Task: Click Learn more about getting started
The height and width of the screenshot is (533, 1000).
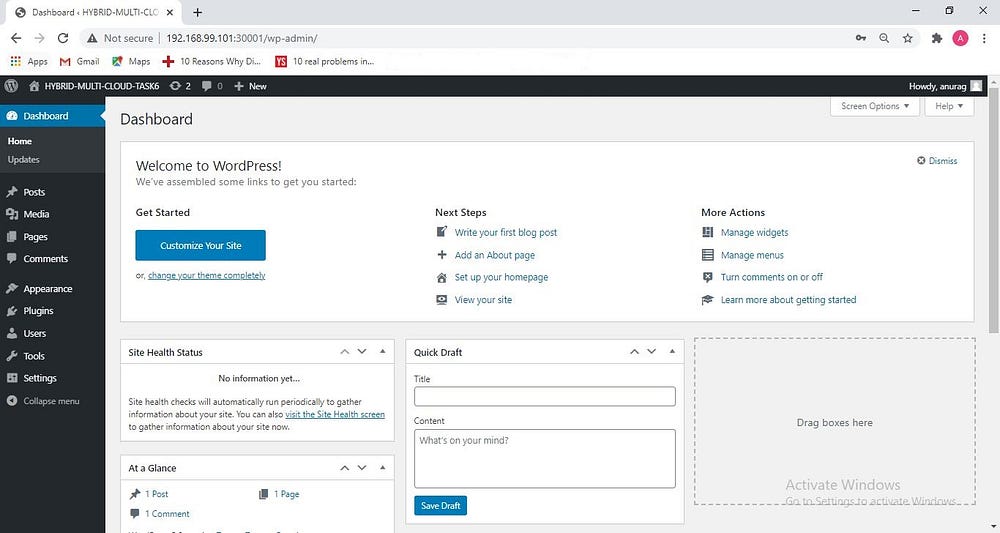Action: click(x=788, y=300)
